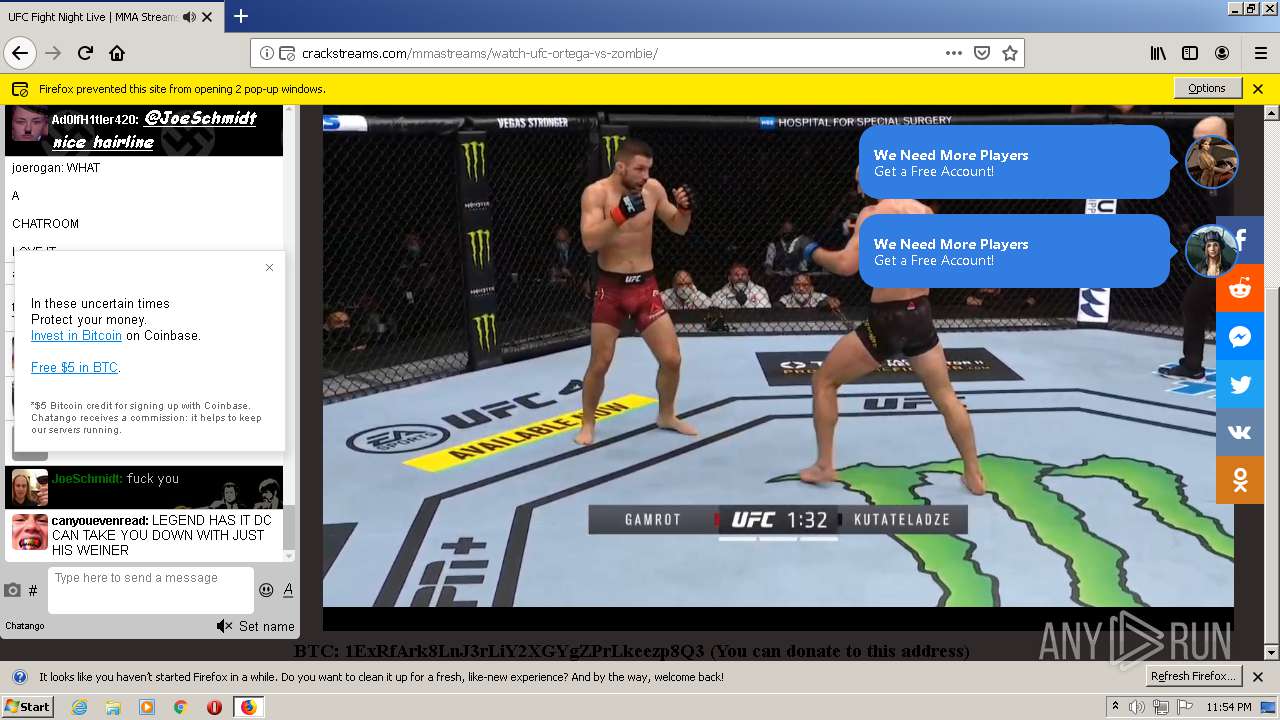Open canyouevenread's chat avatar
Screen dimensions: 1280x720
[30, 532]
